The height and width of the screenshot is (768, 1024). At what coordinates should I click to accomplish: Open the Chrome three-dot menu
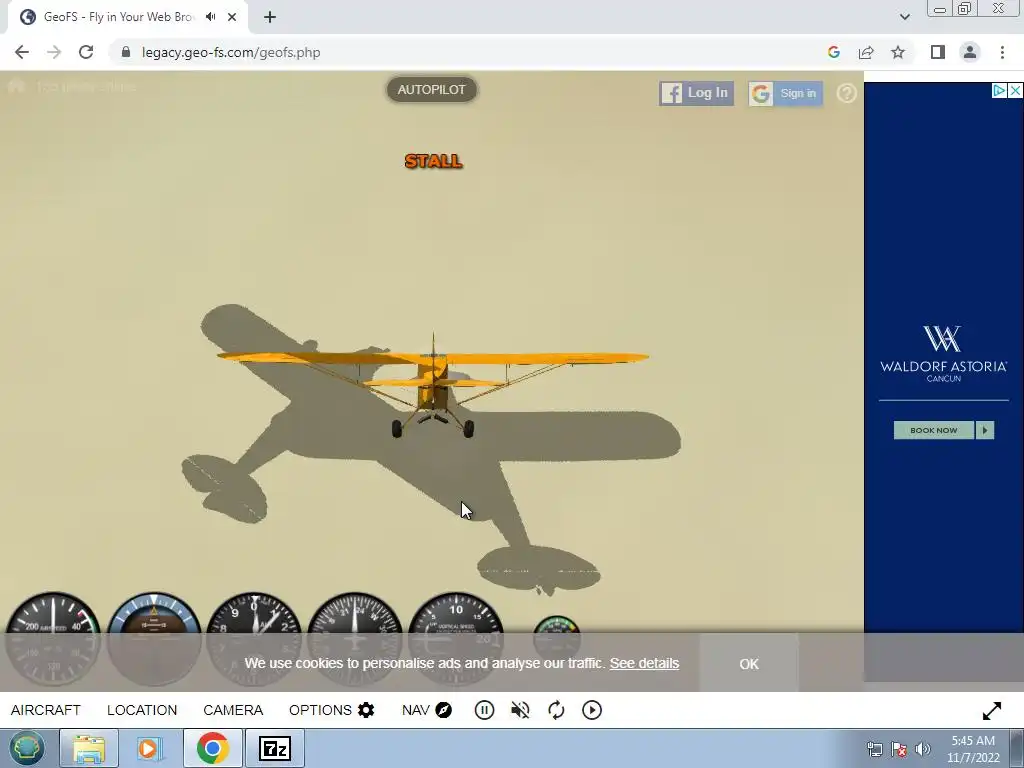[1002, 52]
